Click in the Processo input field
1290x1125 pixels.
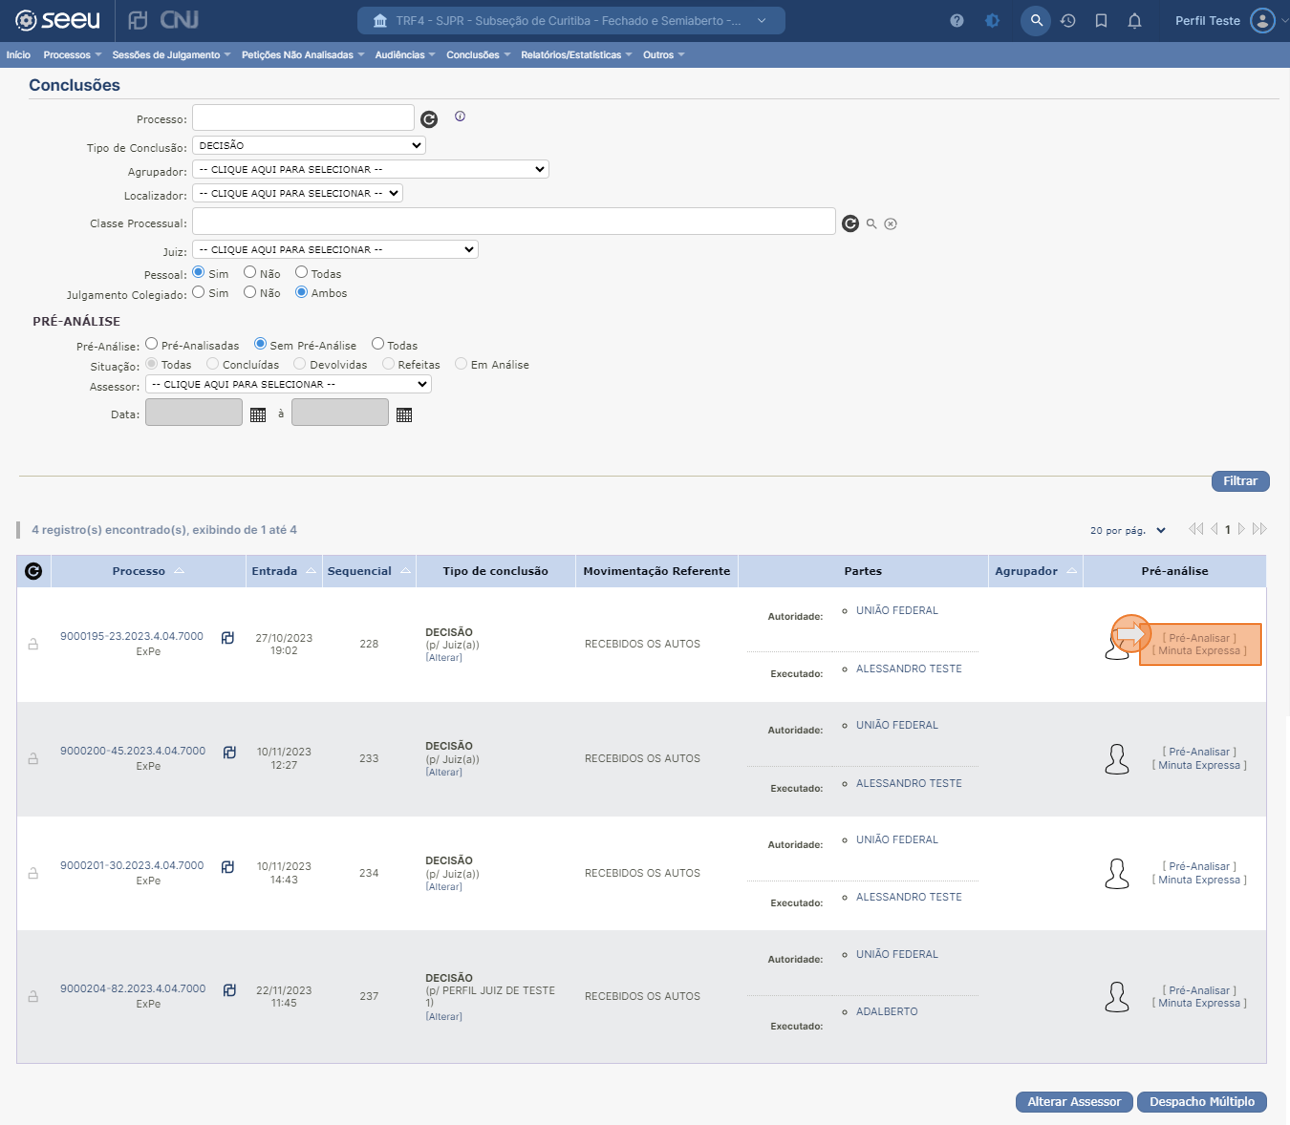pyautogui.click(x=303, y=118)
